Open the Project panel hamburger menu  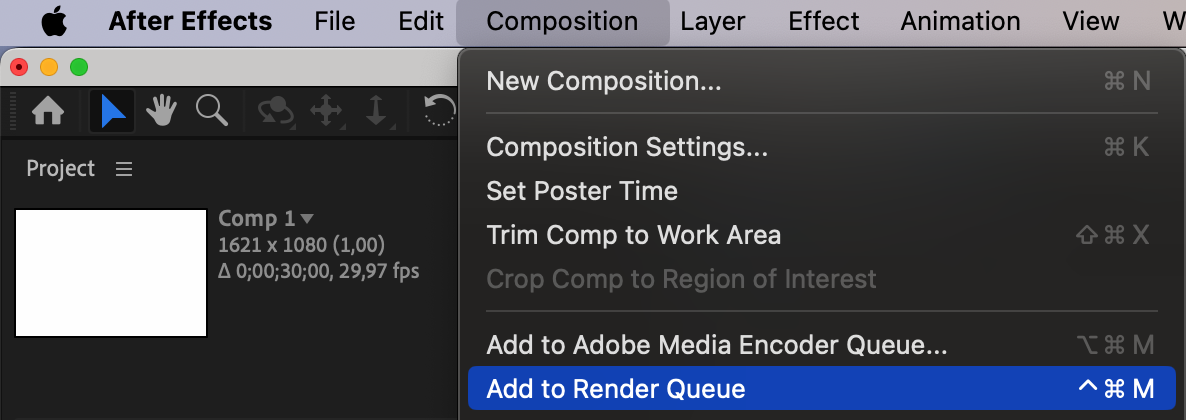[x=124, y=169]
